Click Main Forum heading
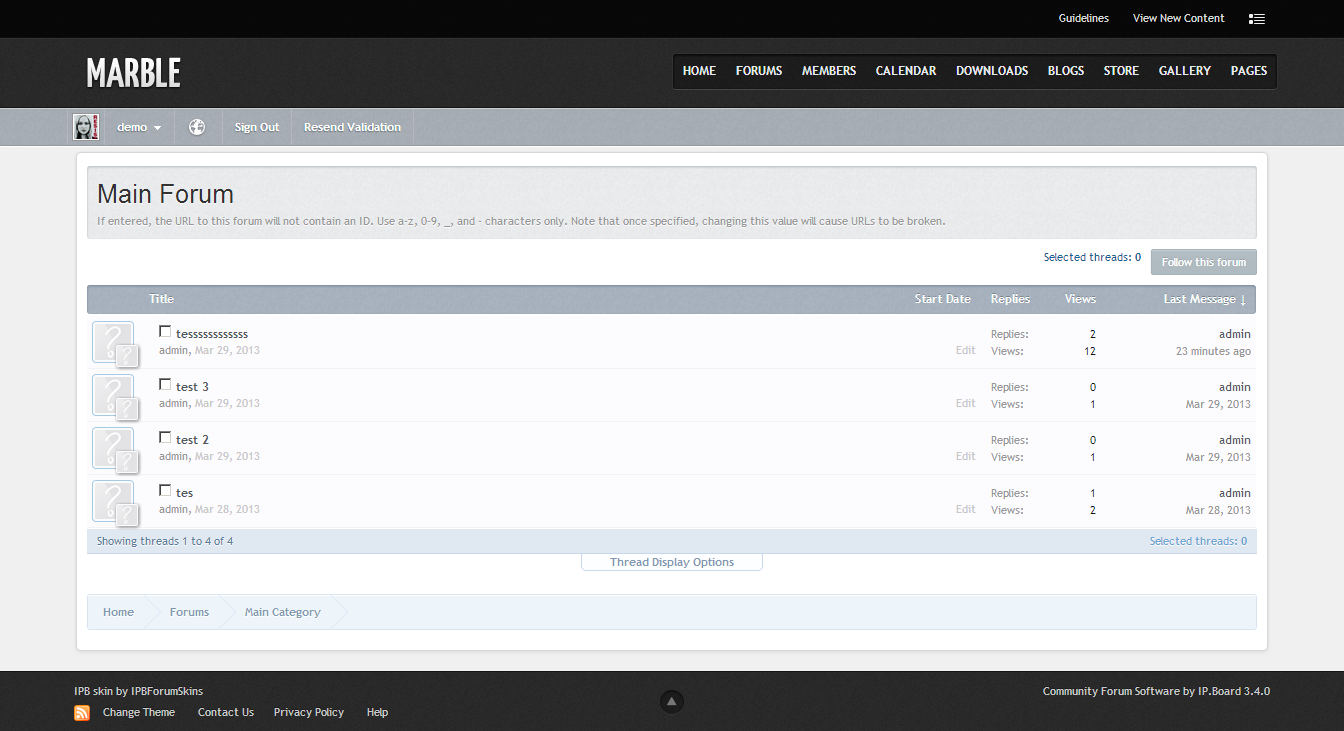This screenshot has width=1344, height=731. pos(166,194)
